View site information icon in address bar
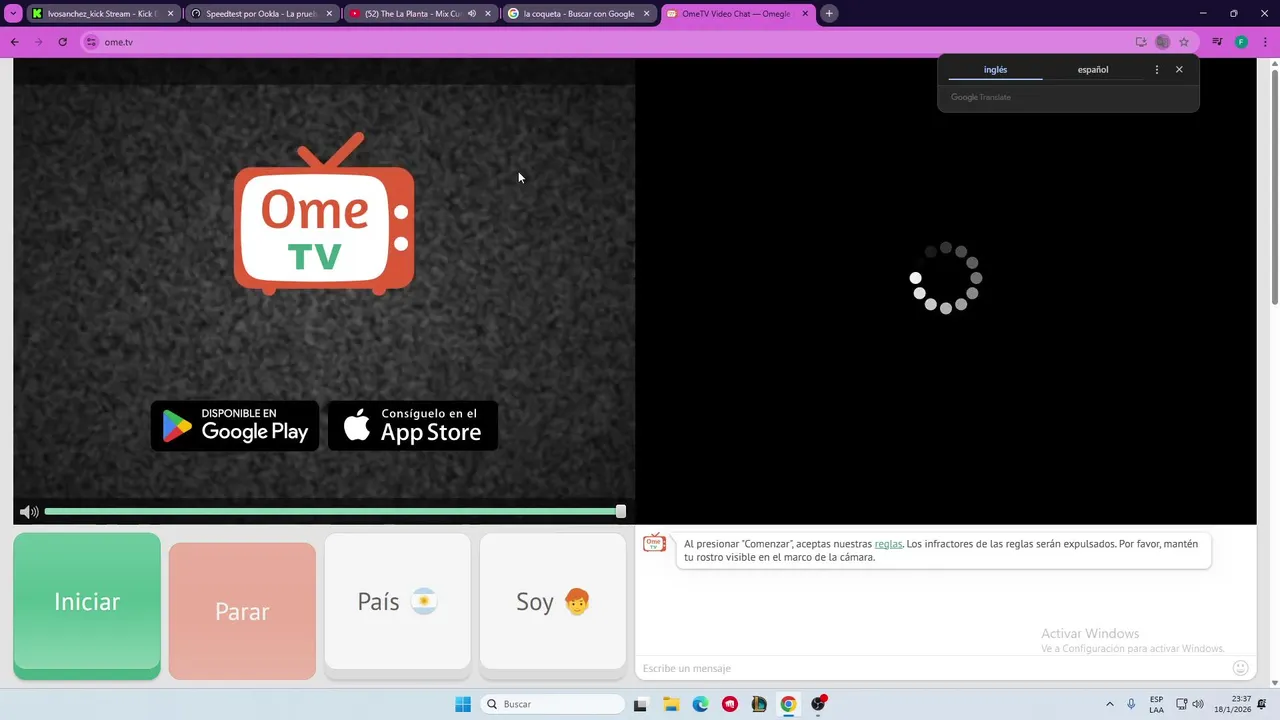 (92, 42)
